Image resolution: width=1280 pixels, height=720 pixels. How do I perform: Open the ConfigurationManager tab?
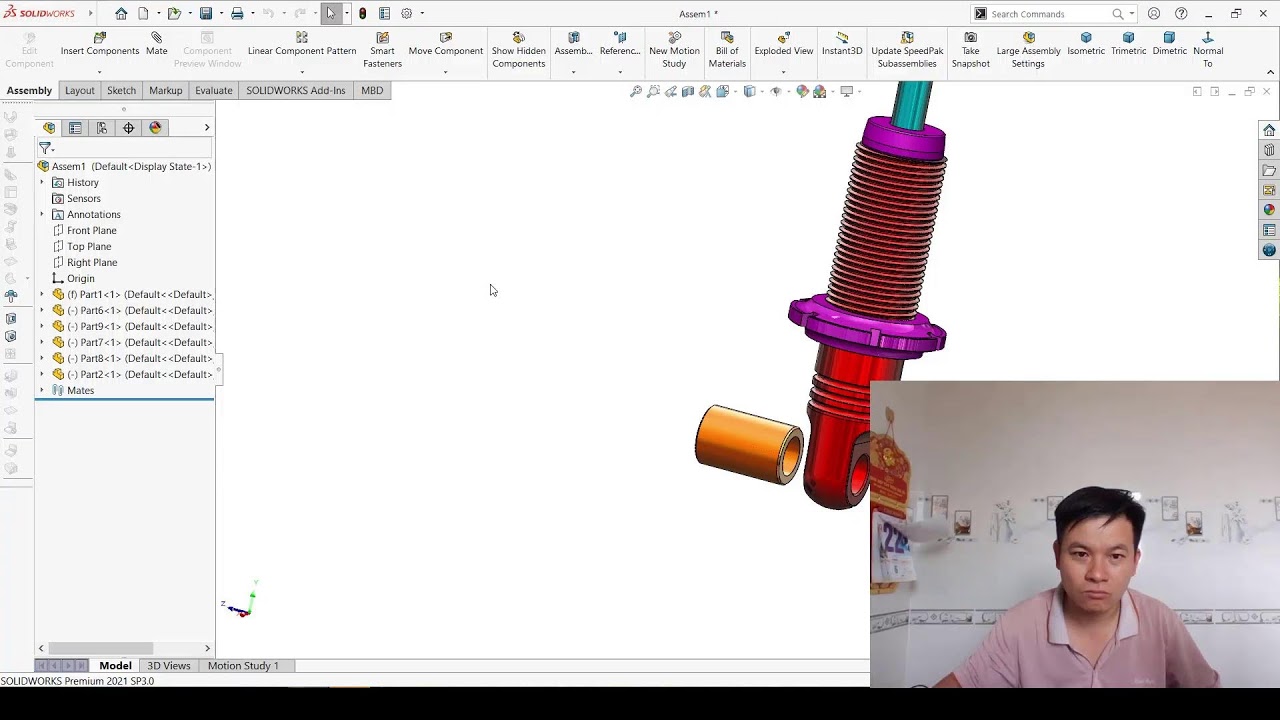point(102,128)
